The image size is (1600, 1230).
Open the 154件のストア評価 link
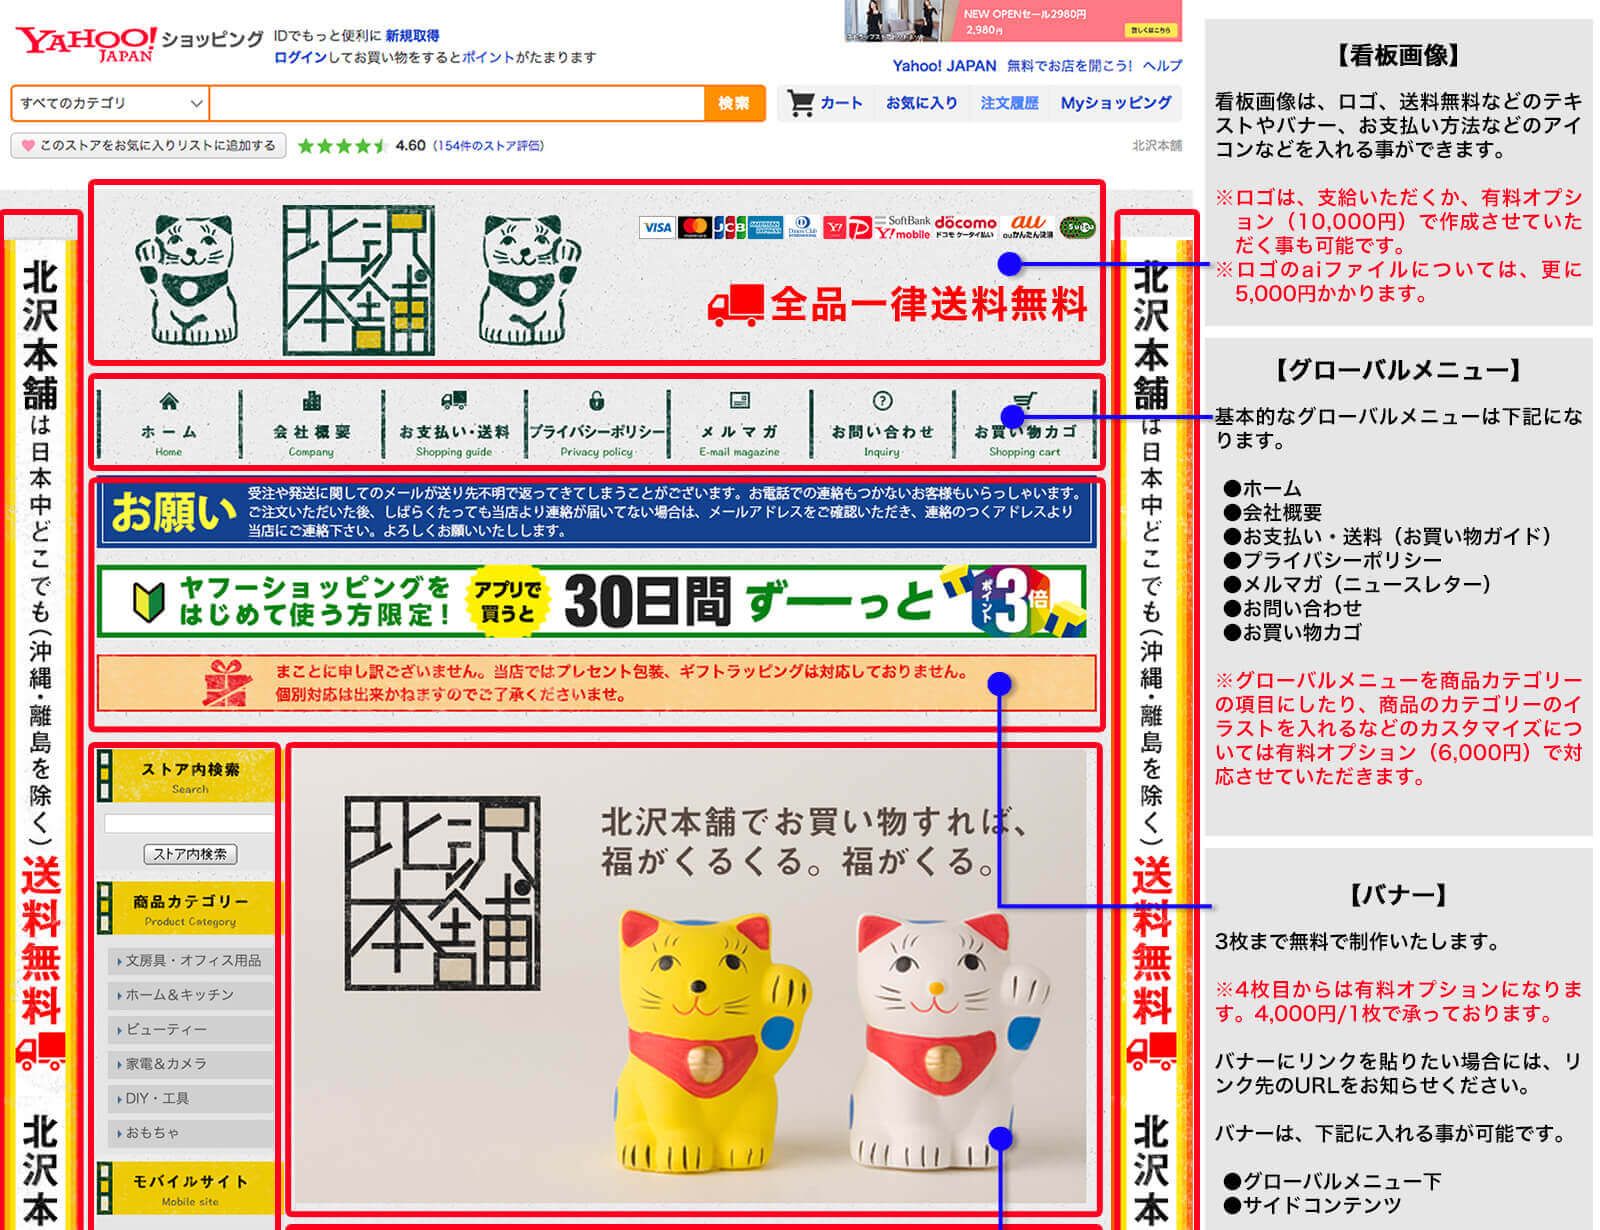488,145
